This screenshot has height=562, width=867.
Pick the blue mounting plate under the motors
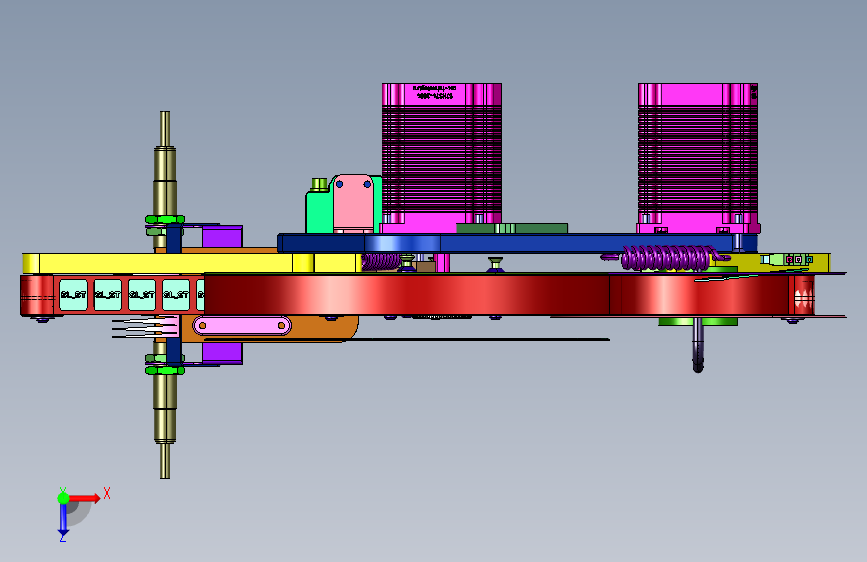517,243
